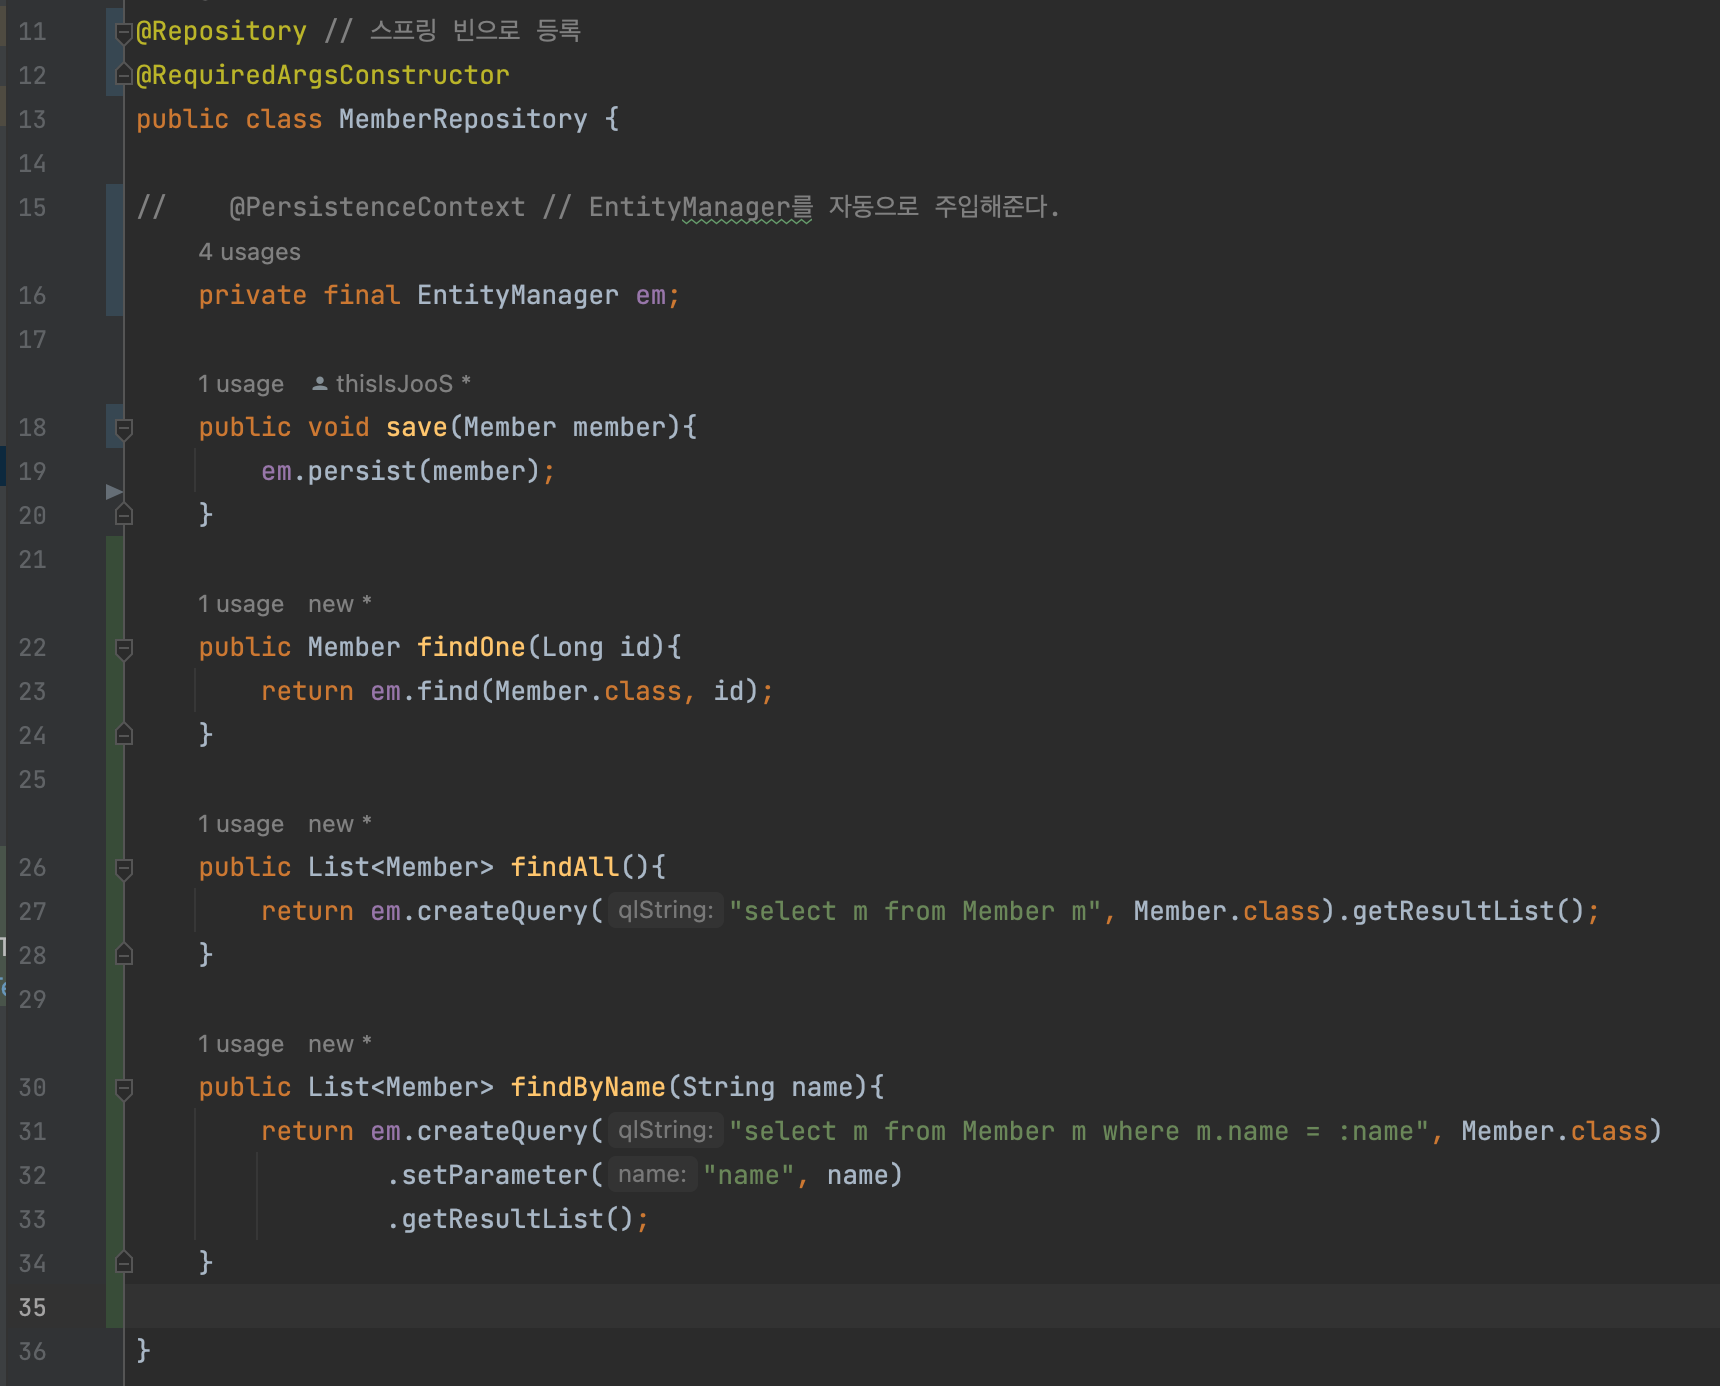This screenshot has height=1386, width=1720.
Task: Click getResultList call on line 33
Action: click(x=502, y=1219)
